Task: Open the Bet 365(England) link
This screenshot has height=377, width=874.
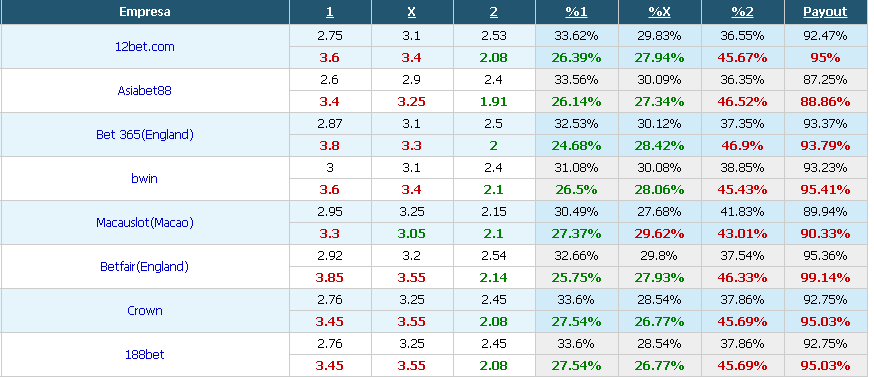Action: click(x=144, y=134)
